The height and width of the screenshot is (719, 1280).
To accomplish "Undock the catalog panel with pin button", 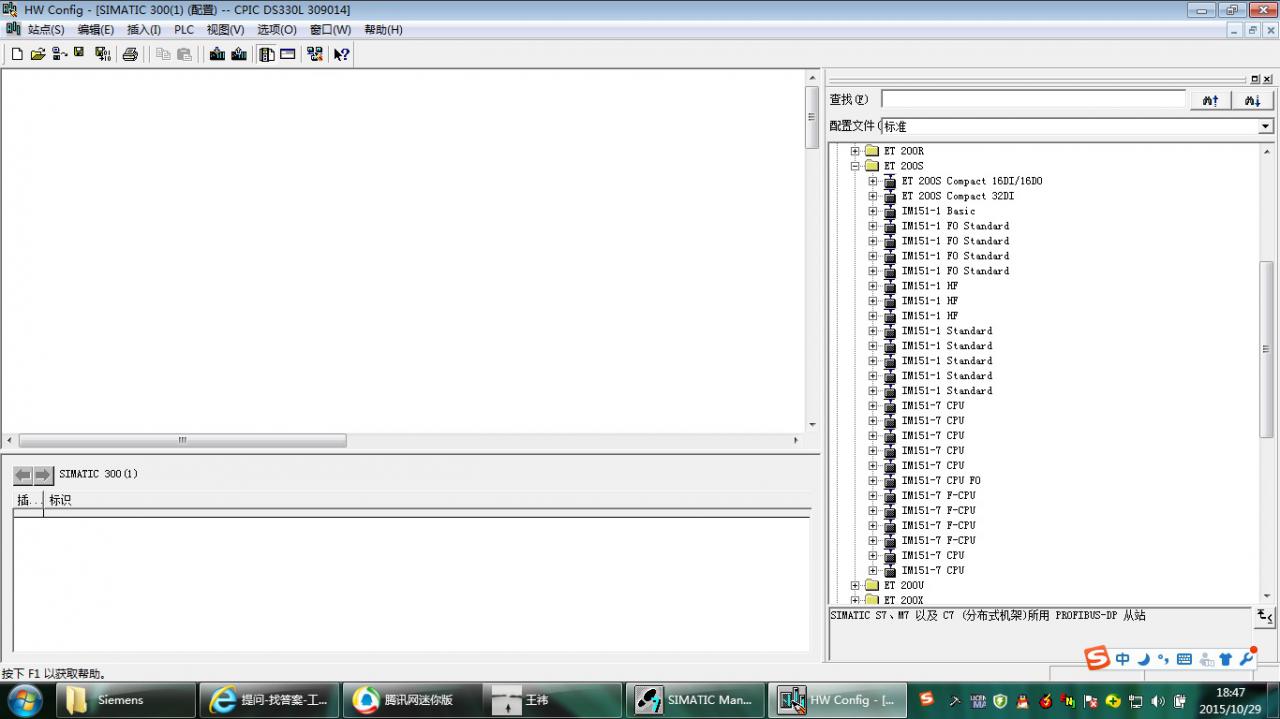I will [x=1255, y=79].
